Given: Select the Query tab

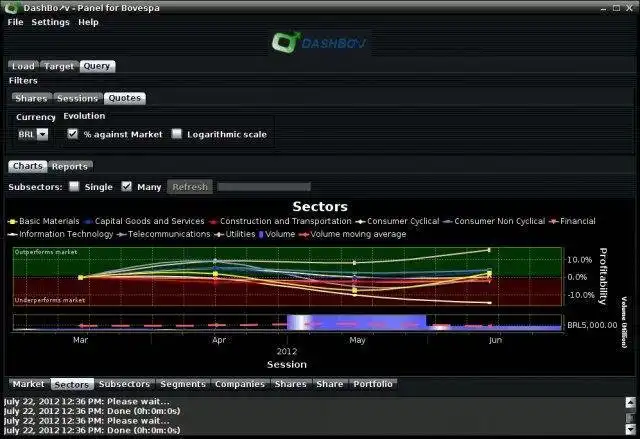Looking at the screenshot, I should 97,66.
